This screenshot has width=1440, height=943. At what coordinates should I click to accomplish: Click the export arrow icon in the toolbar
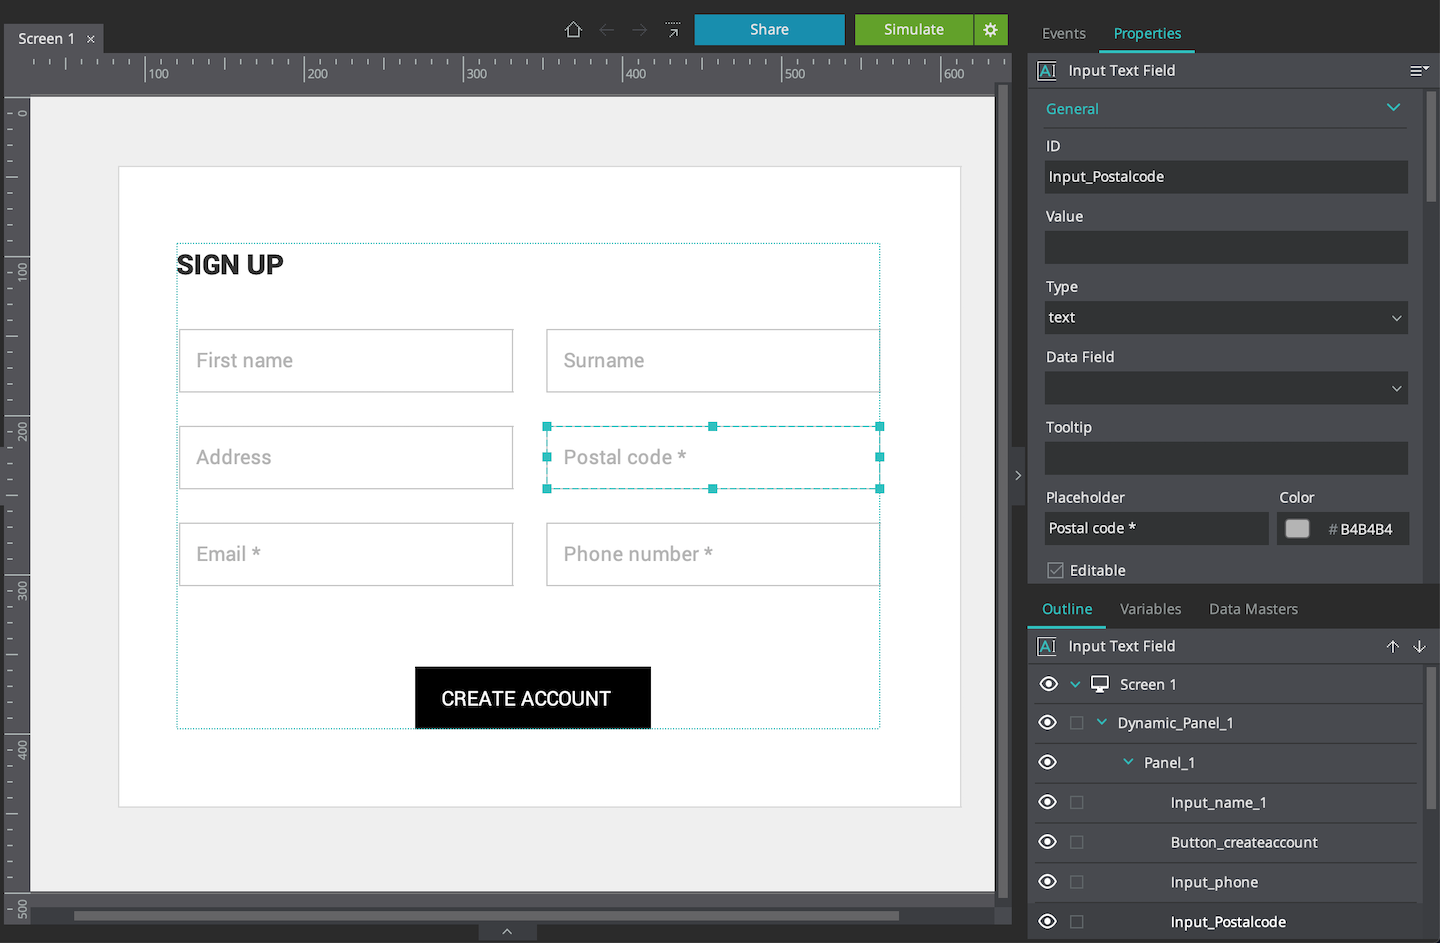672,28
